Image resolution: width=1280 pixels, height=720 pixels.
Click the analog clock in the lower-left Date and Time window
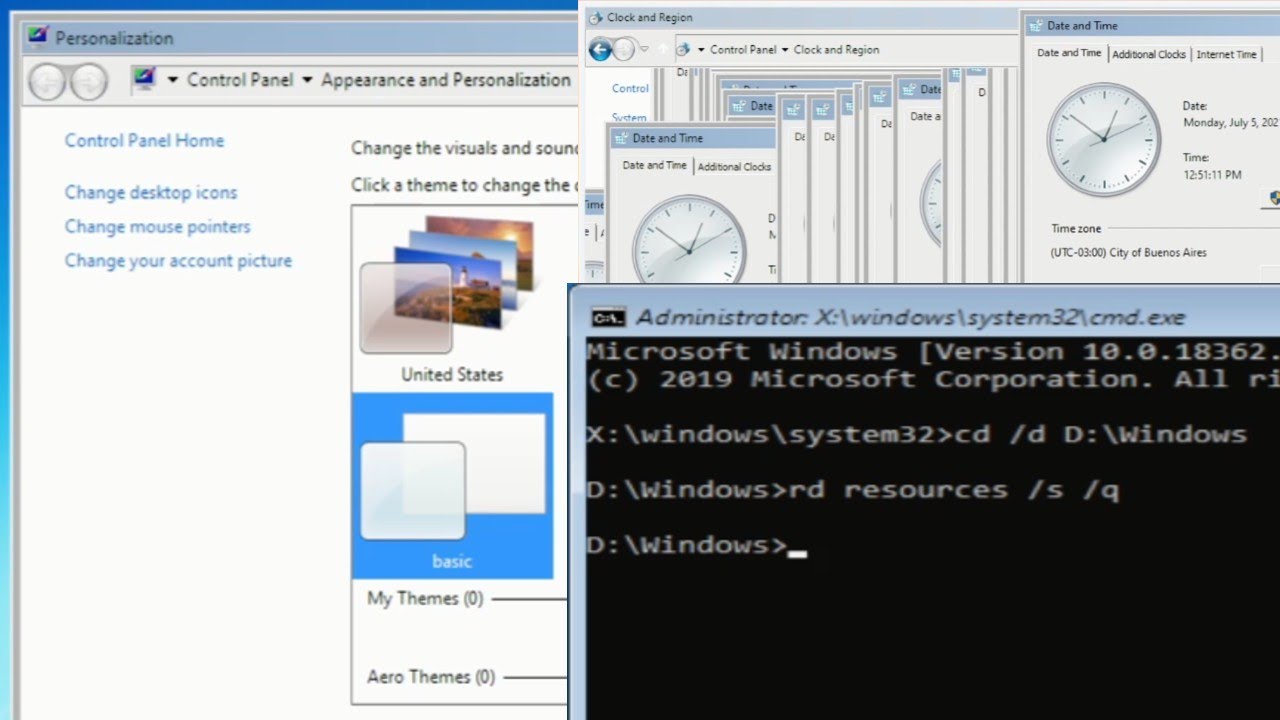[689, 238]
